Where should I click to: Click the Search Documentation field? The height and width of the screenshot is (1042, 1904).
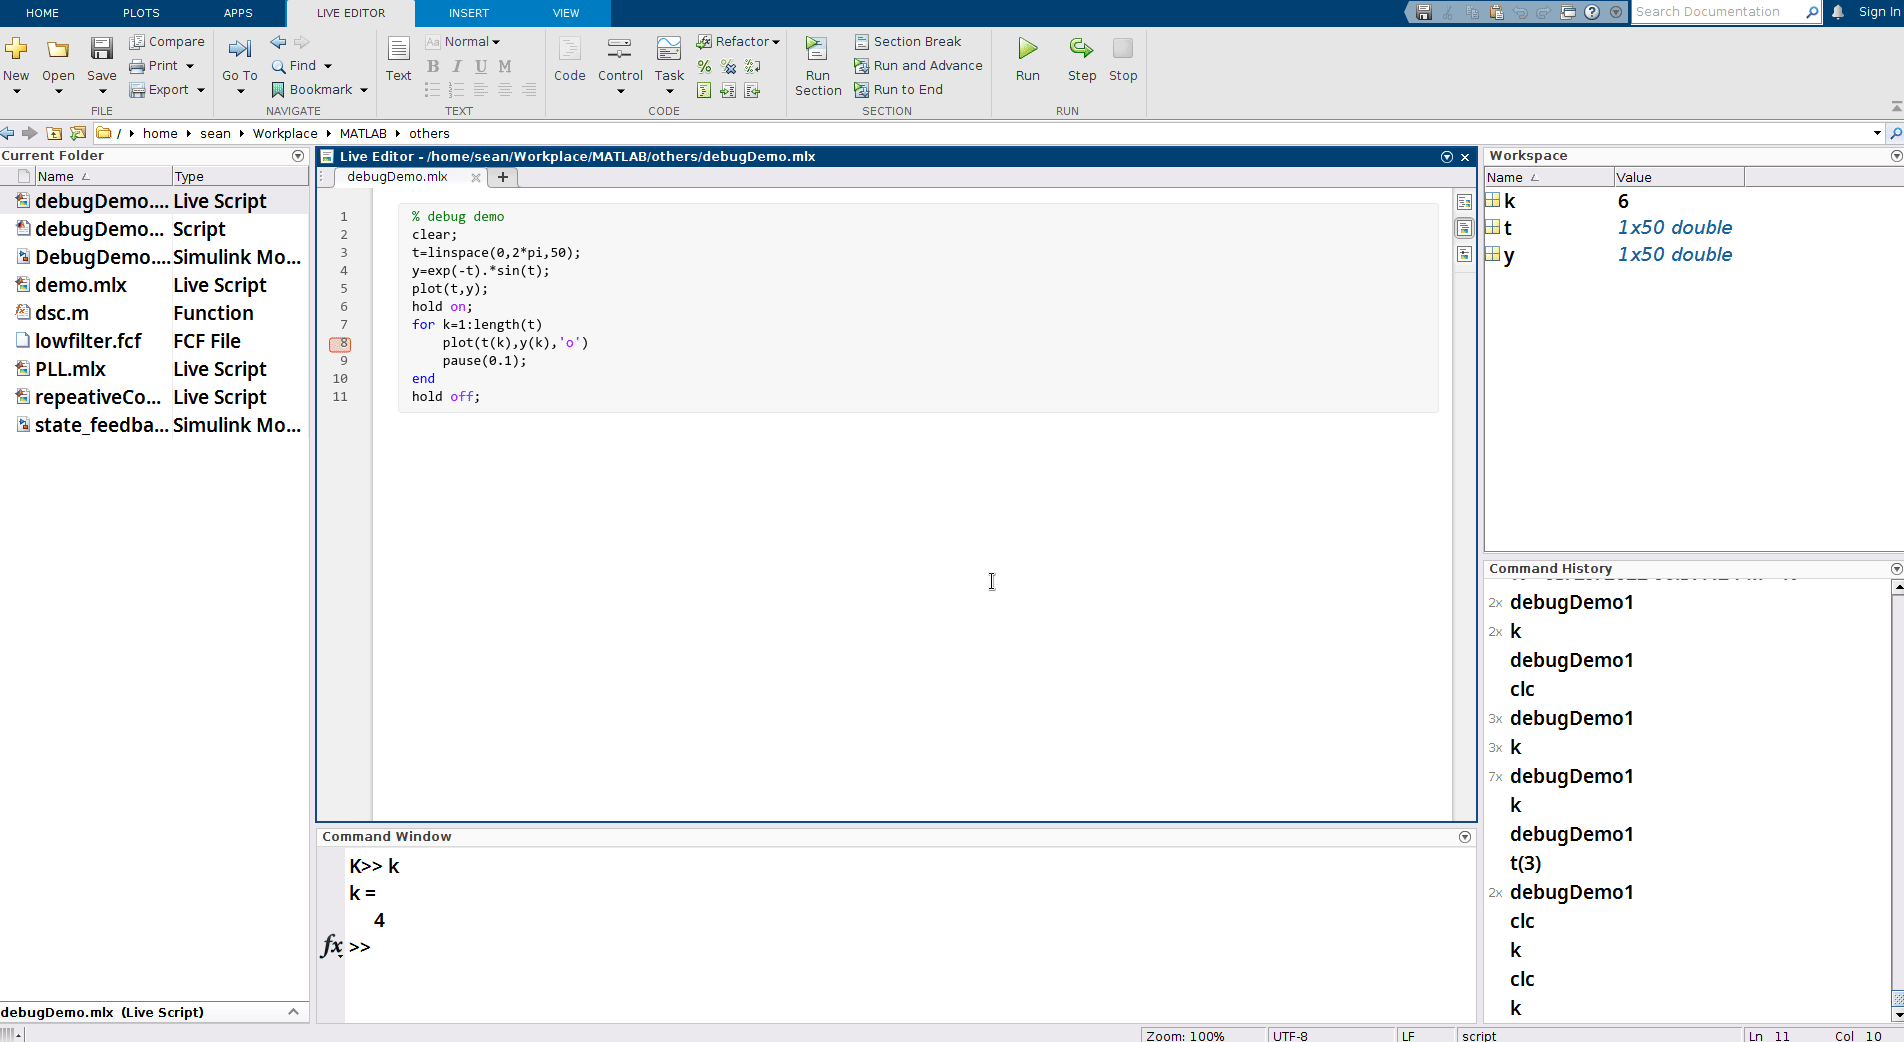point(1722,12)
